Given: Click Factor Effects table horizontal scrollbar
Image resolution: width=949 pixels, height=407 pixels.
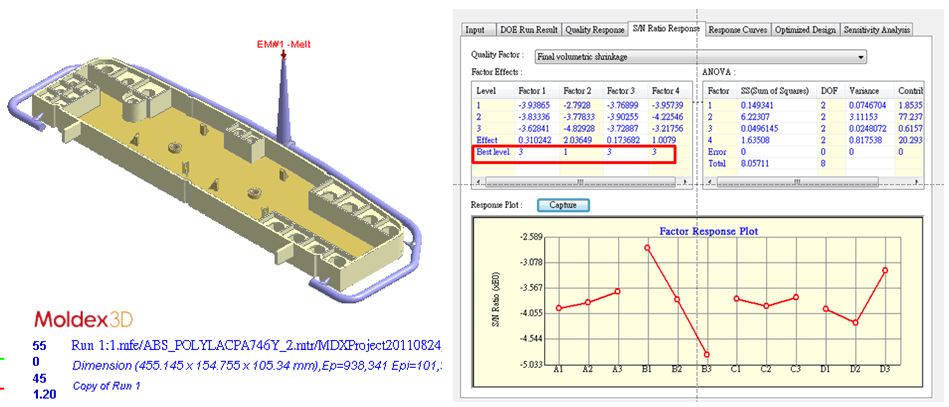Looking at the screenshot, I should pos(581,182).
